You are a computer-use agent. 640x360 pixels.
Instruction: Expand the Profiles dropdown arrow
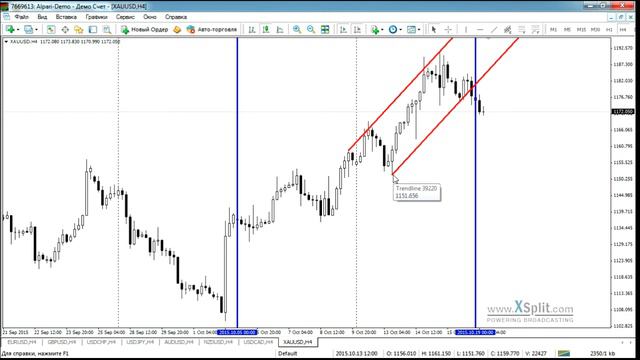36,29
